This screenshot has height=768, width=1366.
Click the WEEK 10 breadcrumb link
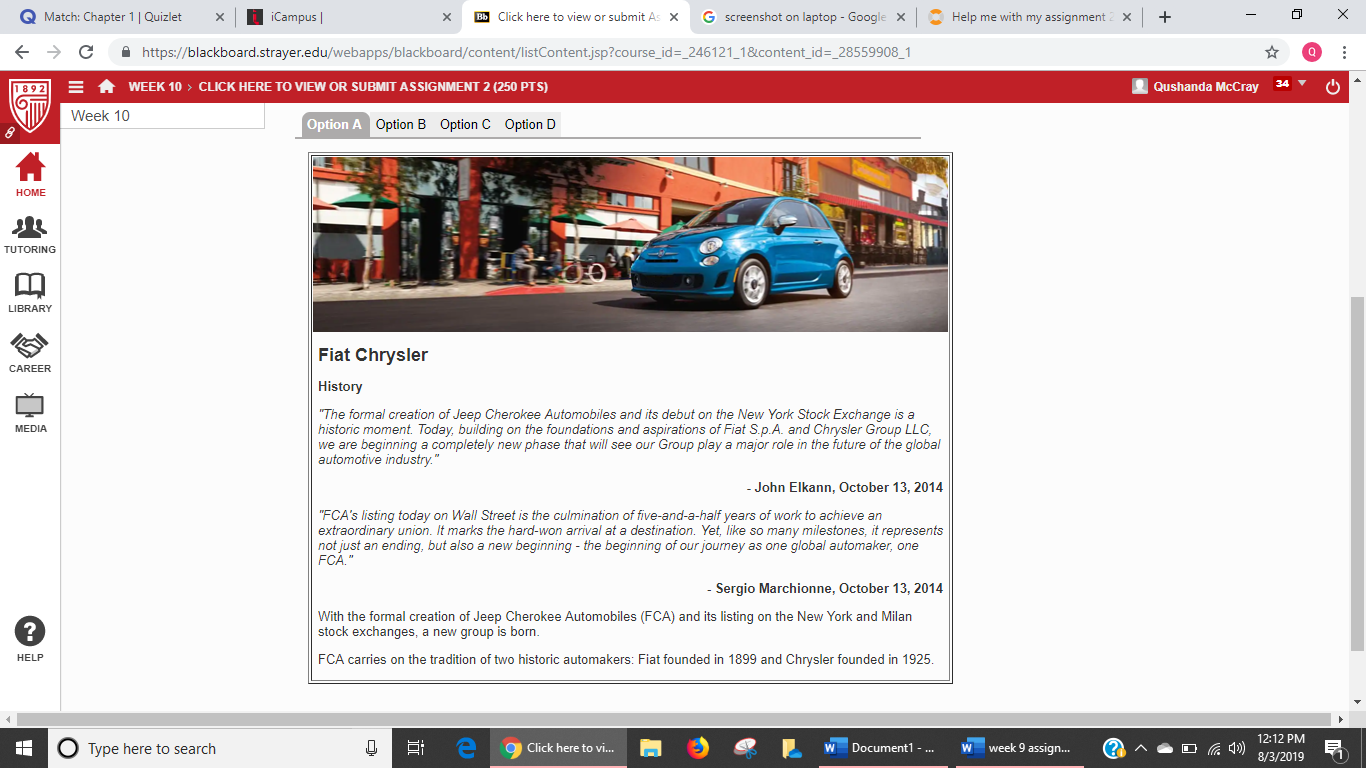(x=155, y=87)
